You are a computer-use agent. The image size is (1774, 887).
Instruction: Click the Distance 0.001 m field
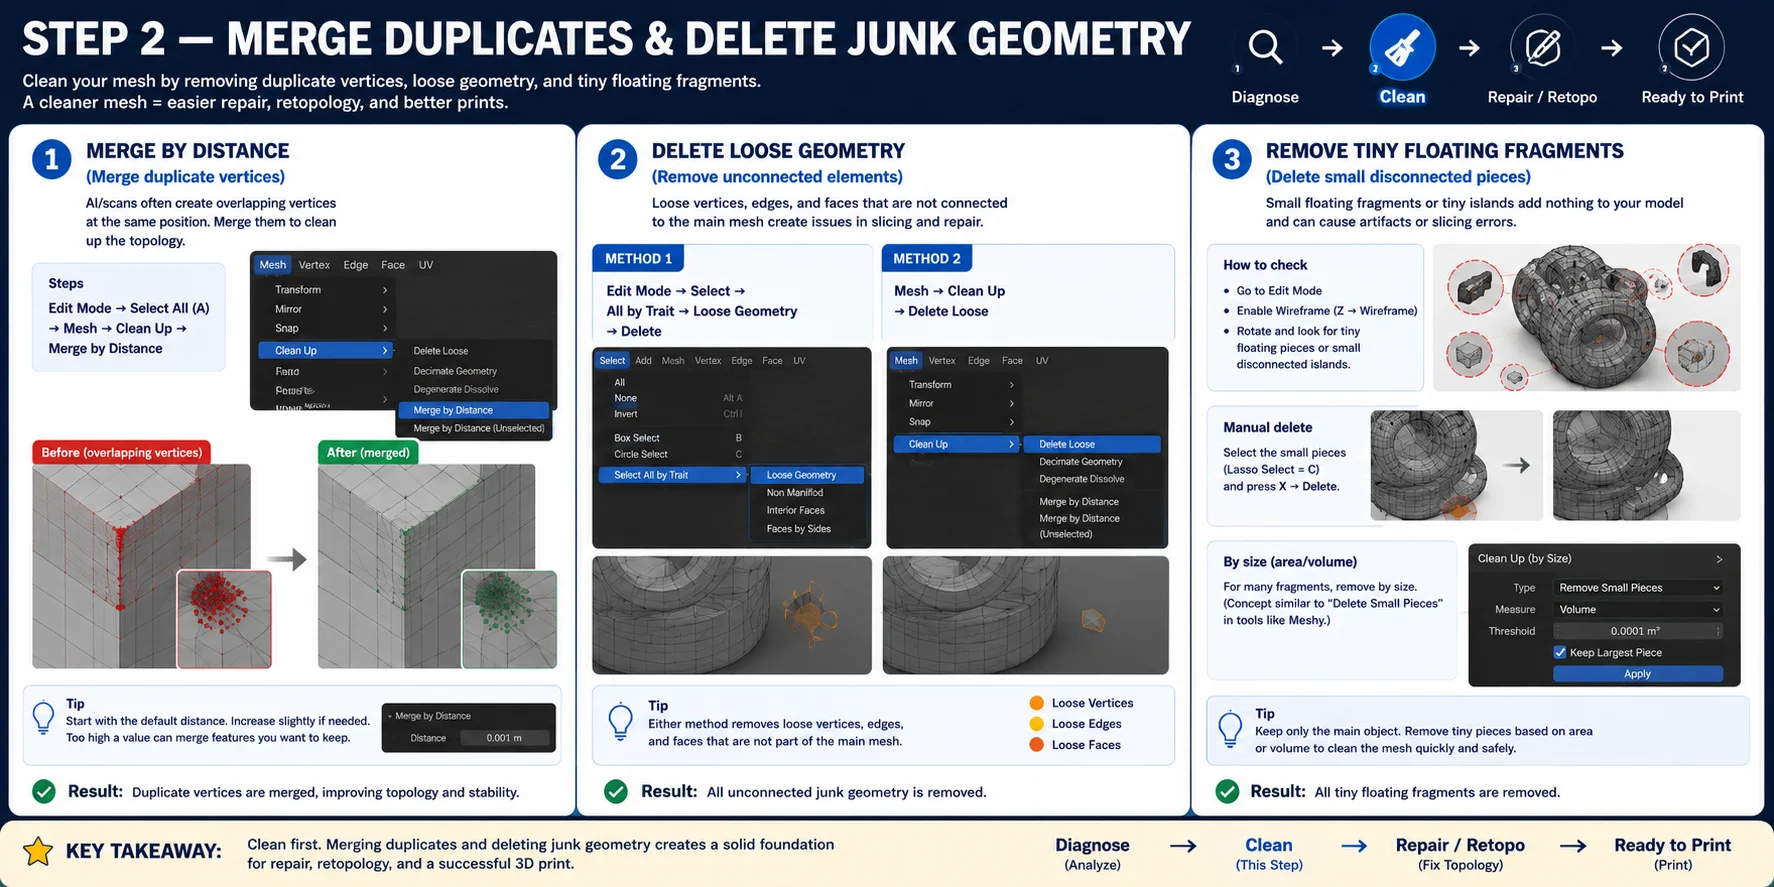pos(504,738)
